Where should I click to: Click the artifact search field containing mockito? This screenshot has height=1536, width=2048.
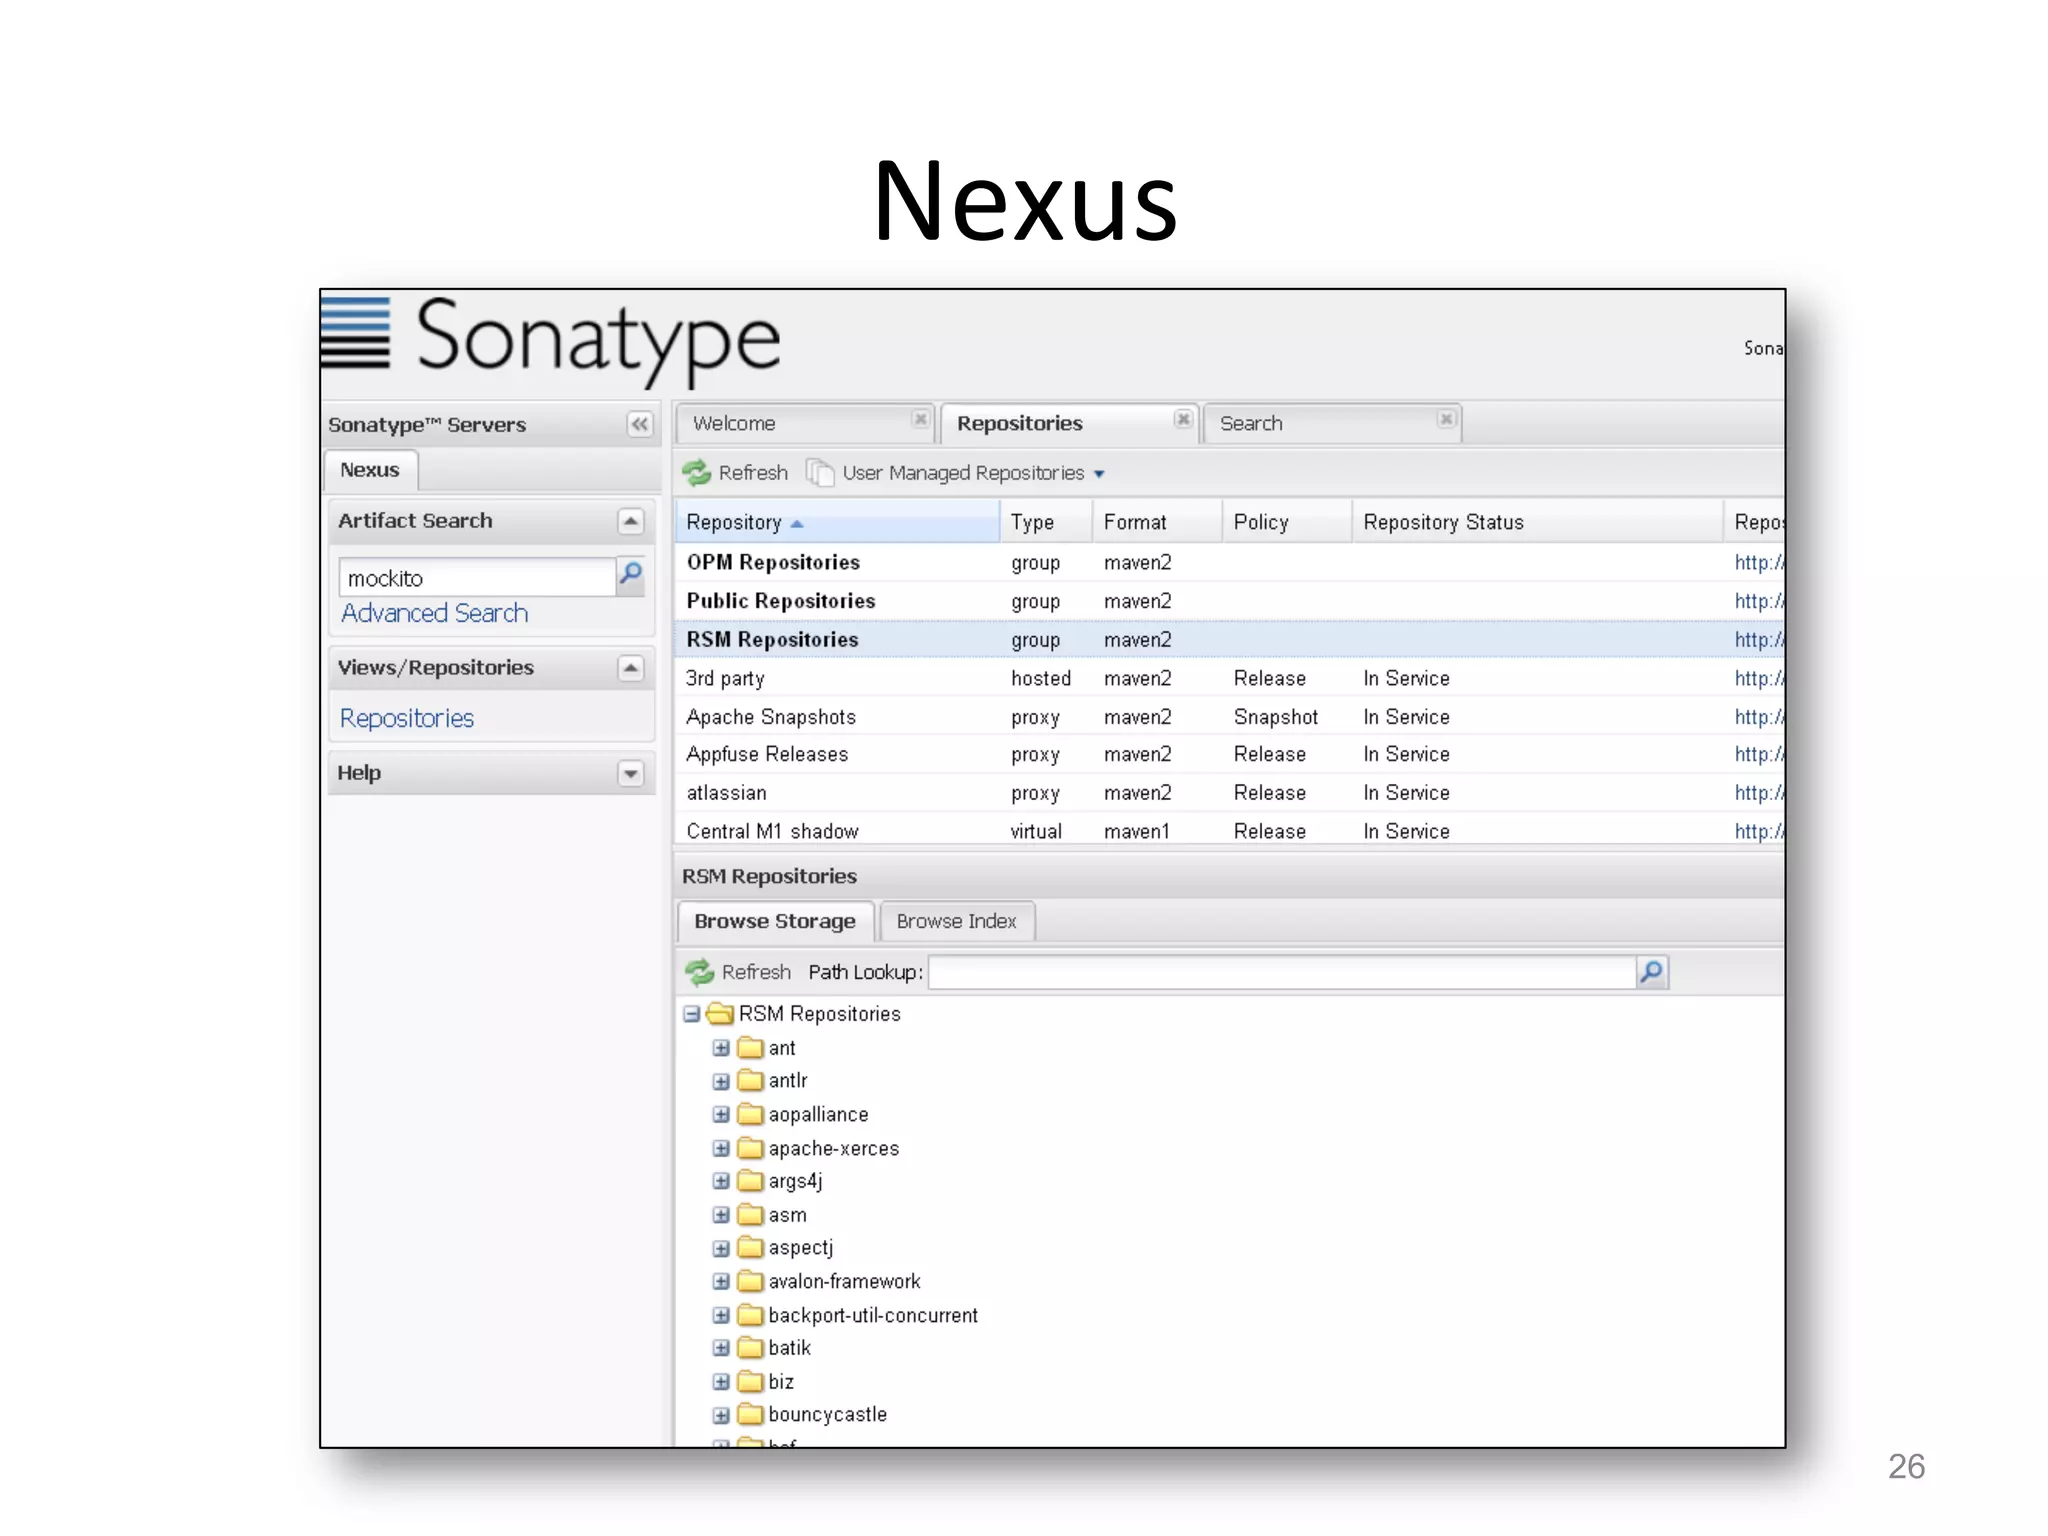(477, 578)
